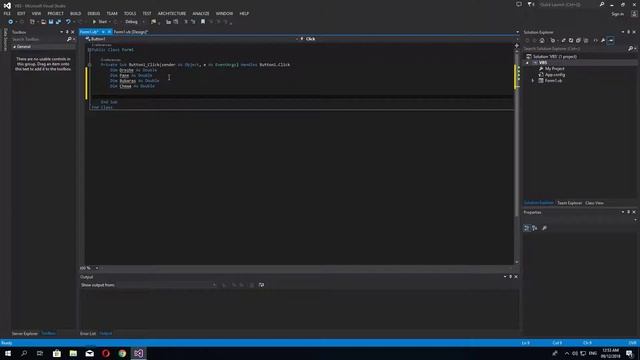640x360 pixels.
Task: Toggle the bookmark toolbar icon
Action: pos(203,22)
